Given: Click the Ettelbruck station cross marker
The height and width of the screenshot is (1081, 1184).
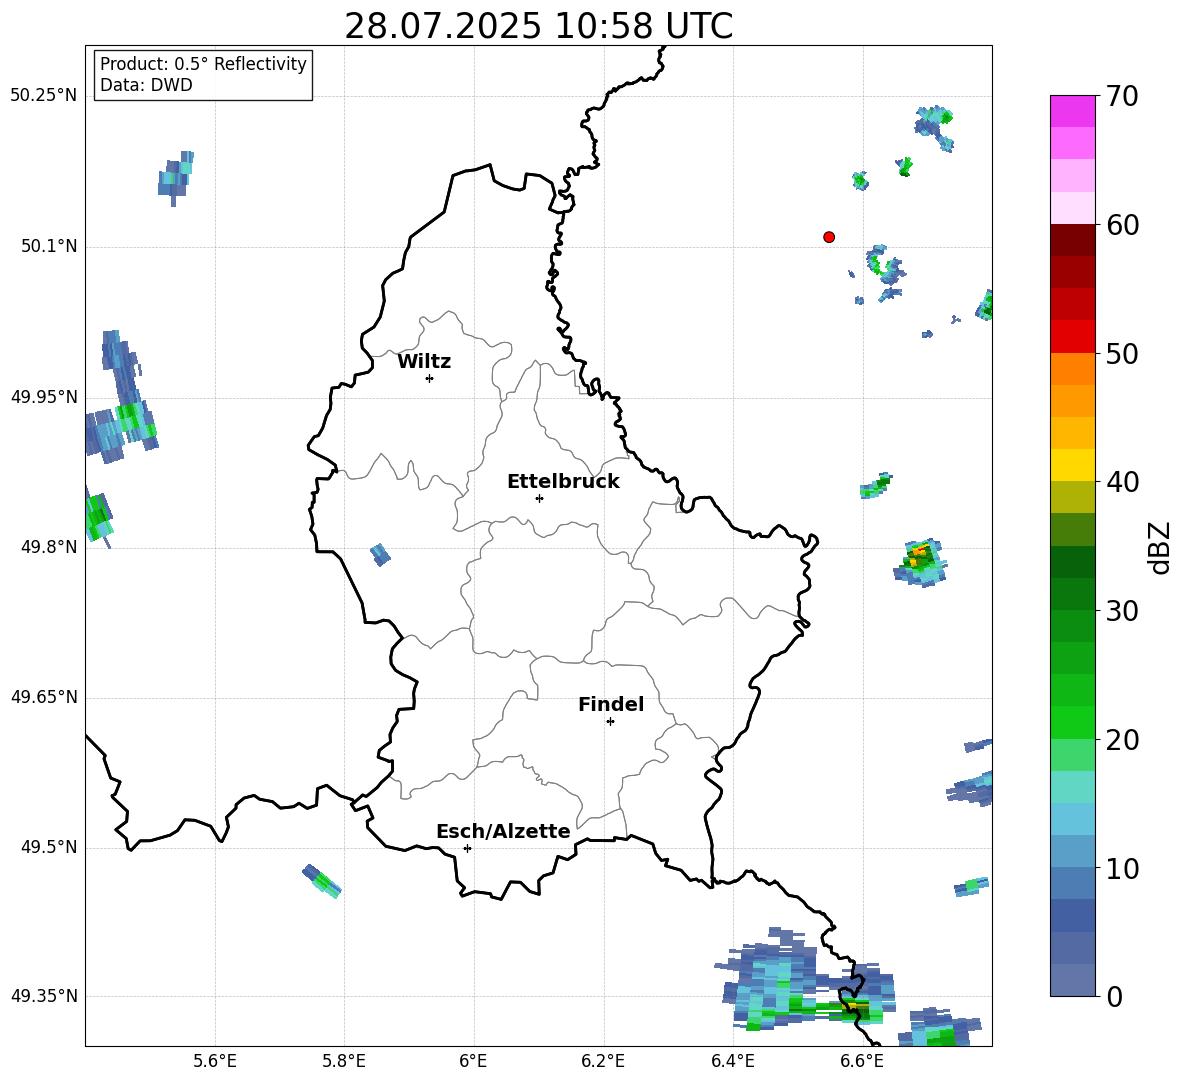Looking at the screenshot, I should point(539,498).
